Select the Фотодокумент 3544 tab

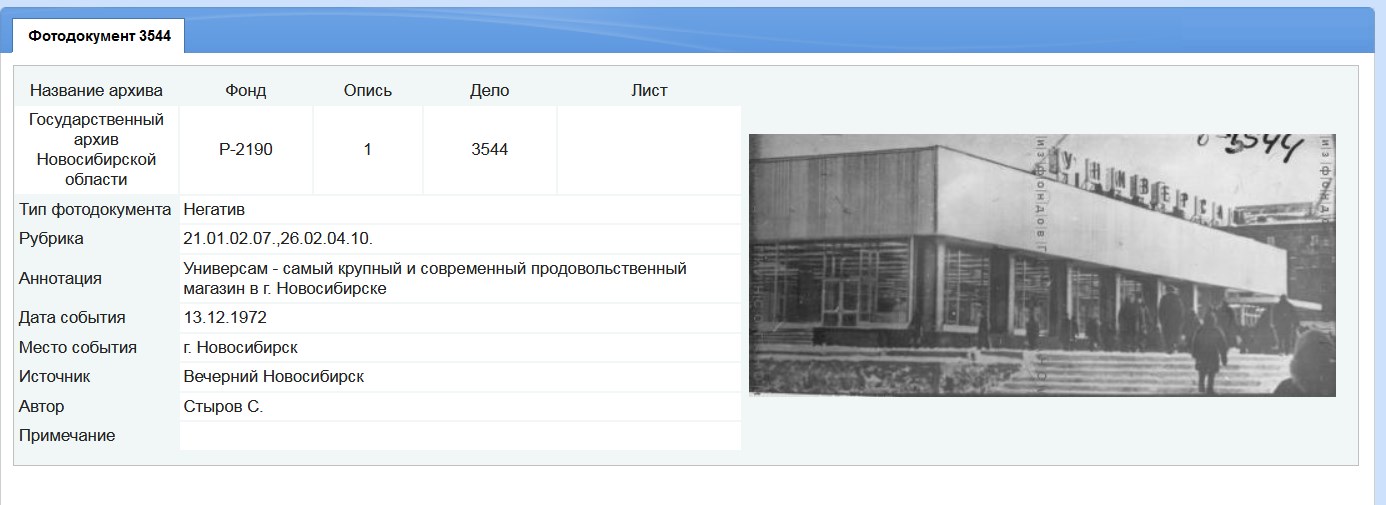pos(99,36)
